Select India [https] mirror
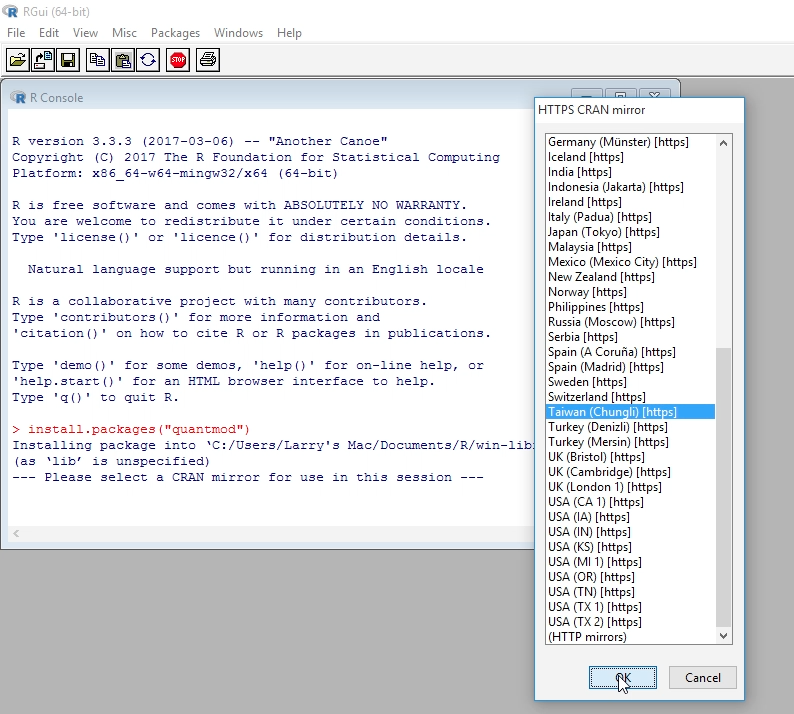This screenshot has height=714, width=794. [x=630, y=172]
